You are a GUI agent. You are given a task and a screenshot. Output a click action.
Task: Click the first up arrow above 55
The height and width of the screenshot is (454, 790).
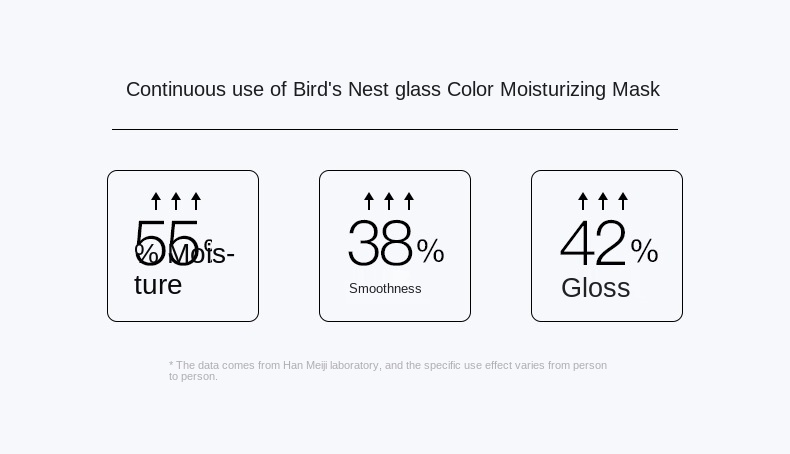click(x=156, y=201)
